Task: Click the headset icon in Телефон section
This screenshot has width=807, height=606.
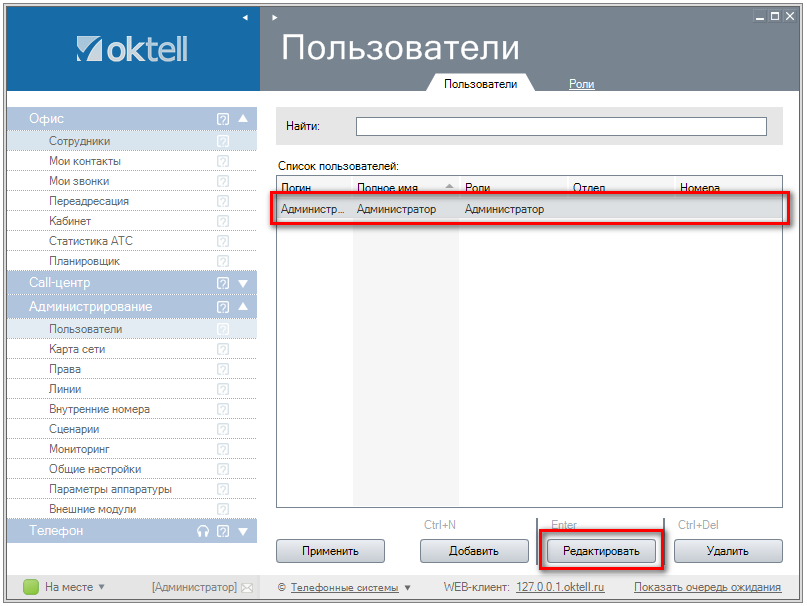Action: (x=203, y=531)
